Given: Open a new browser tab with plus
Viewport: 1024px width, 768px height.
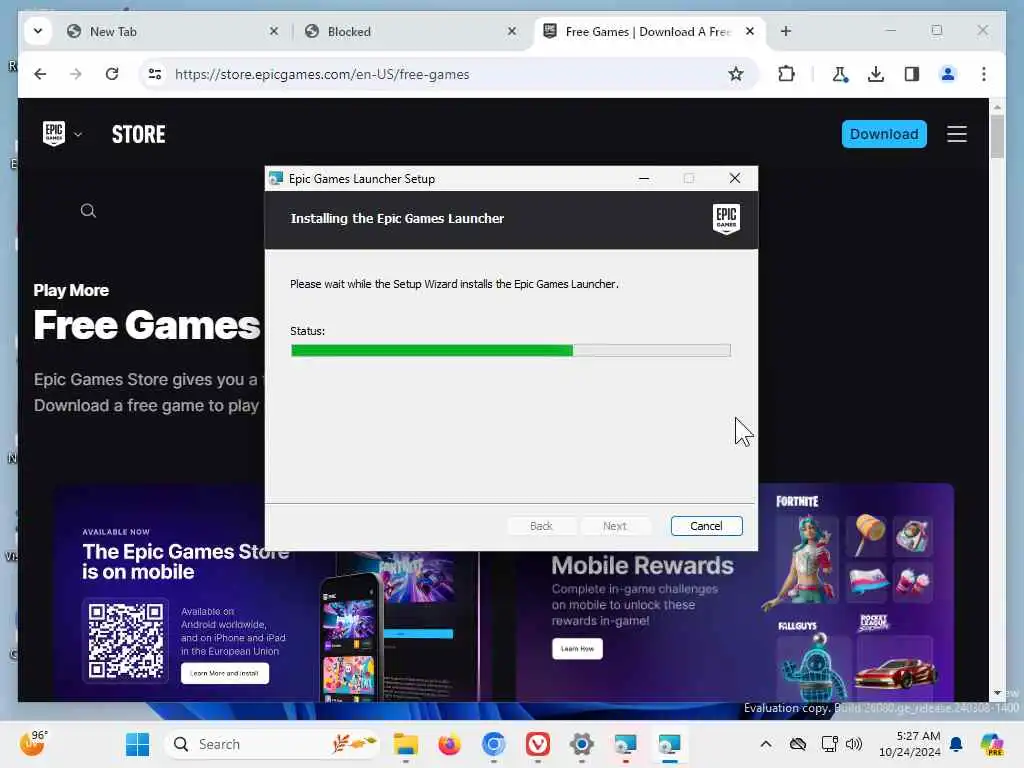Looking at the screenshot, I should (786, 31).
